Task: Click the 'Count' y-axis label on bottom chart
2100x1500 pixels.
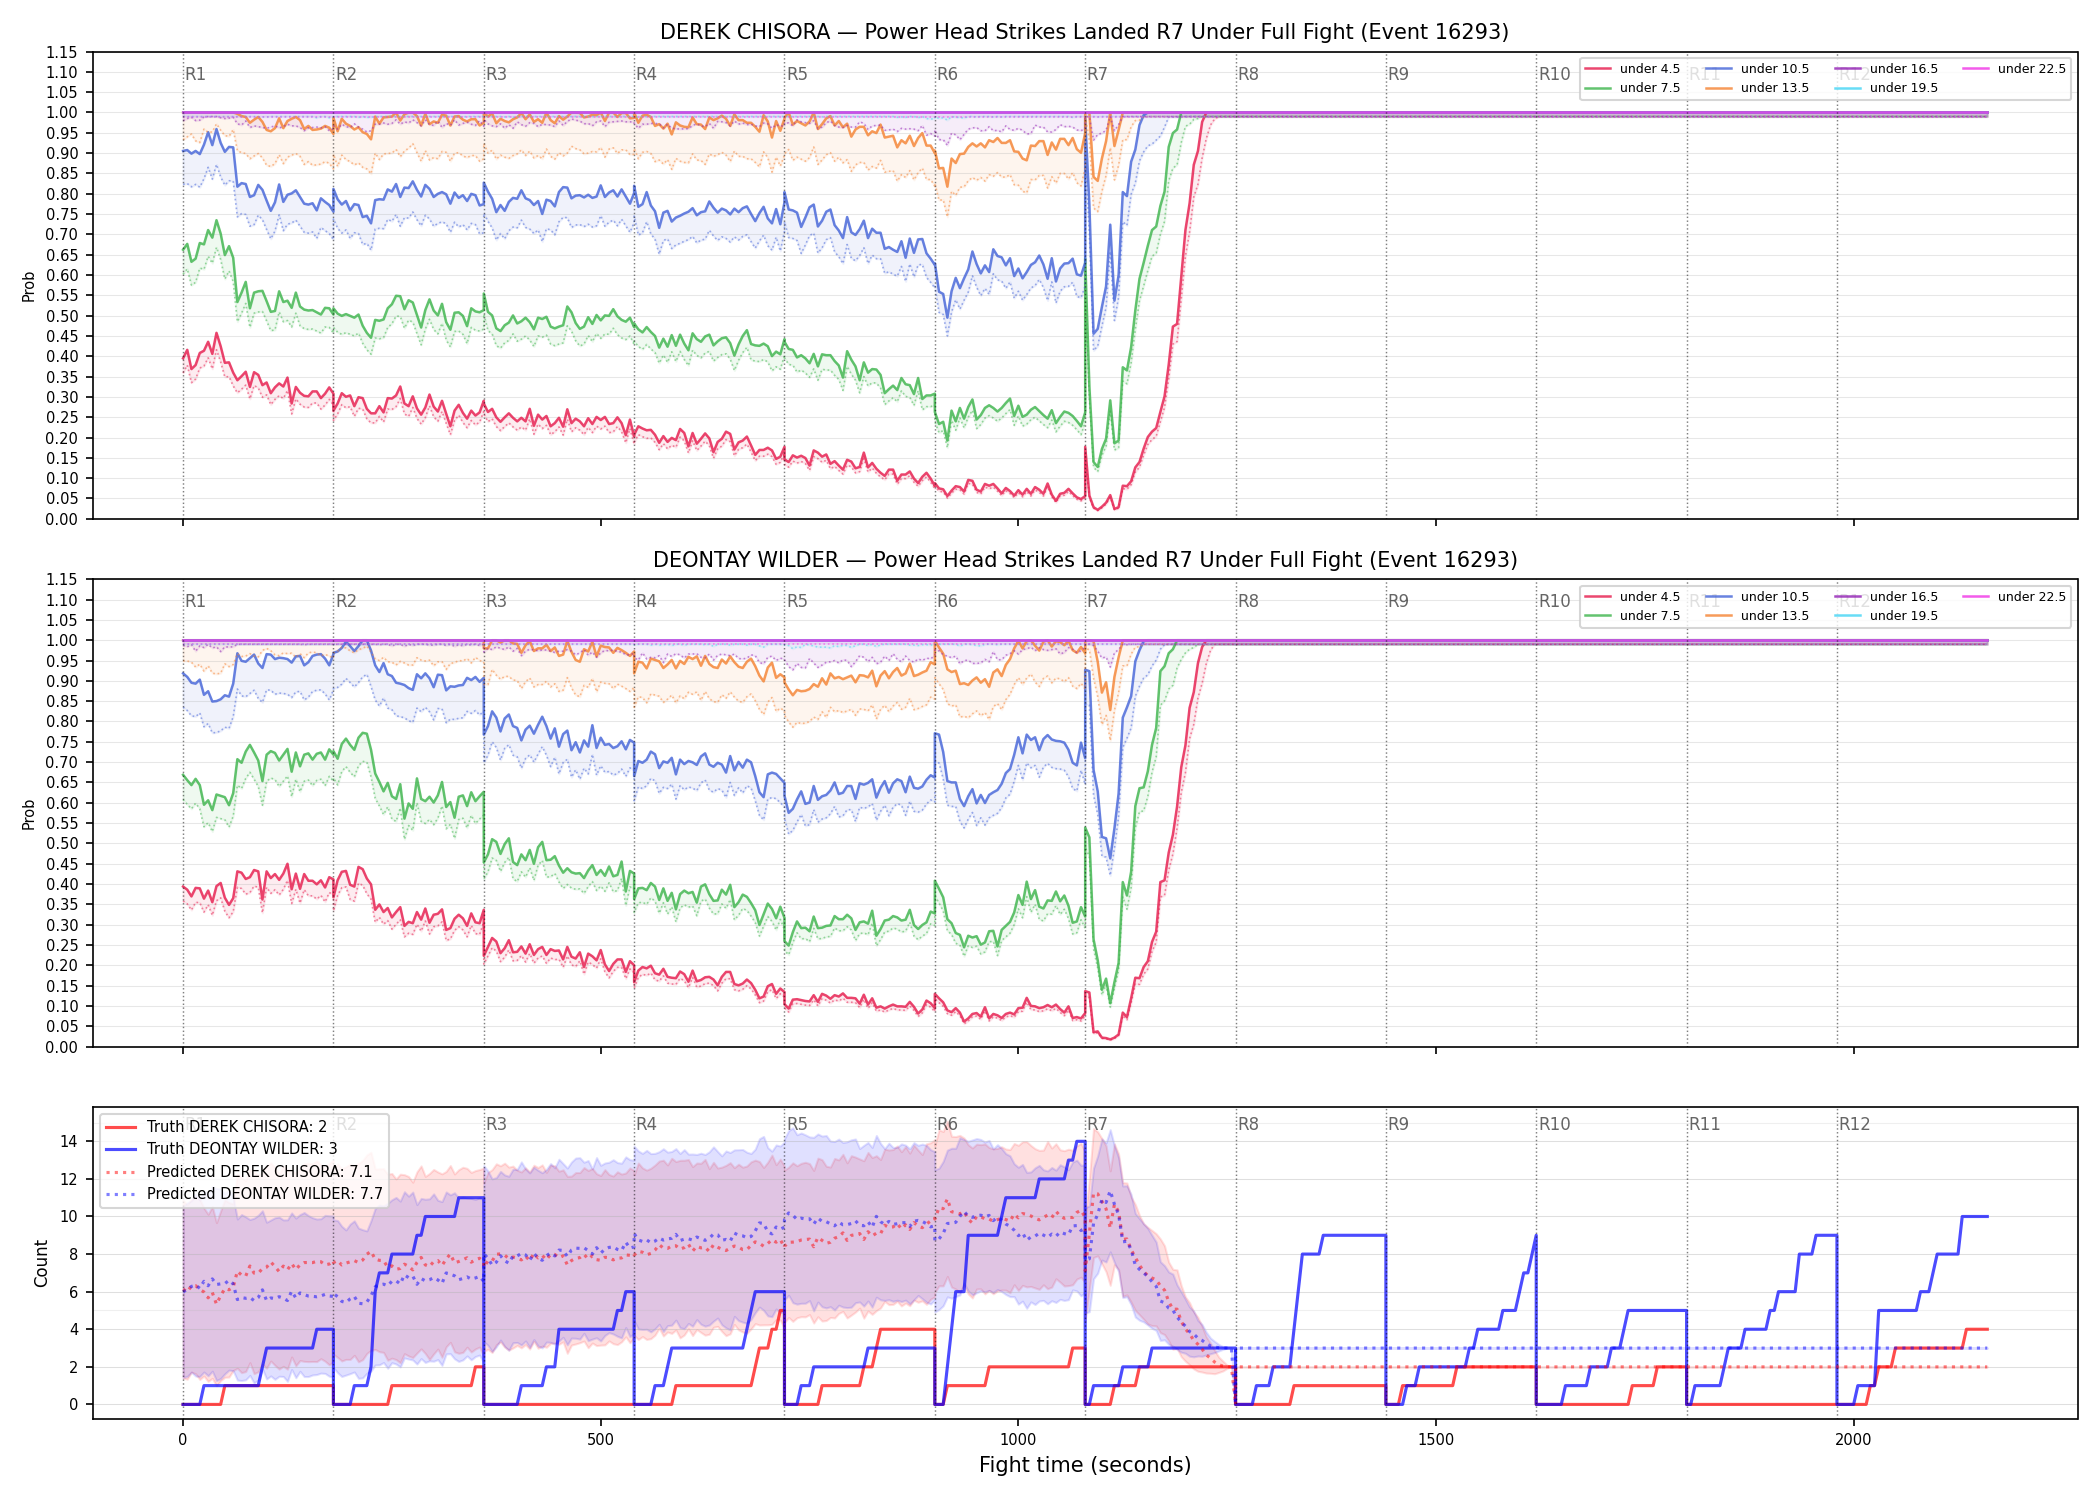Action: [41, 1263]
